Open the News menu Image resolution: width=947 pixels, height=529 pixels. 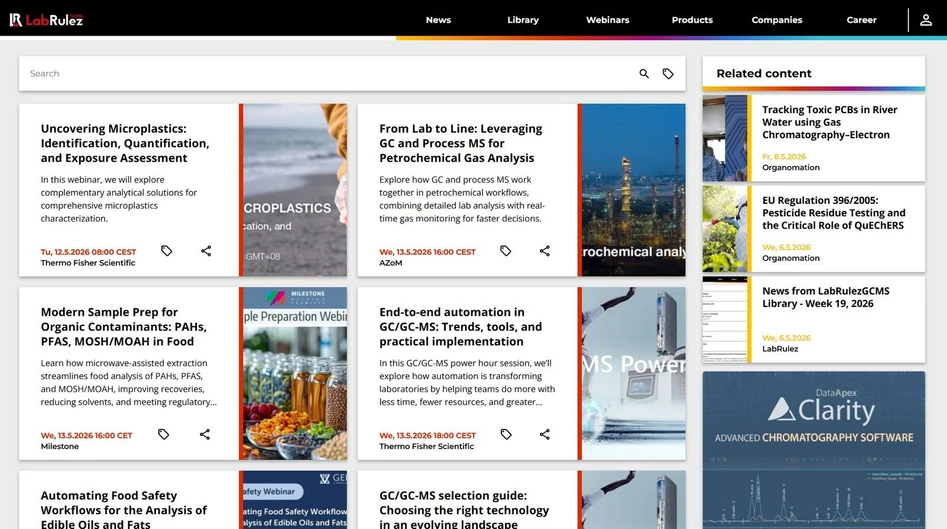point(438,20)
